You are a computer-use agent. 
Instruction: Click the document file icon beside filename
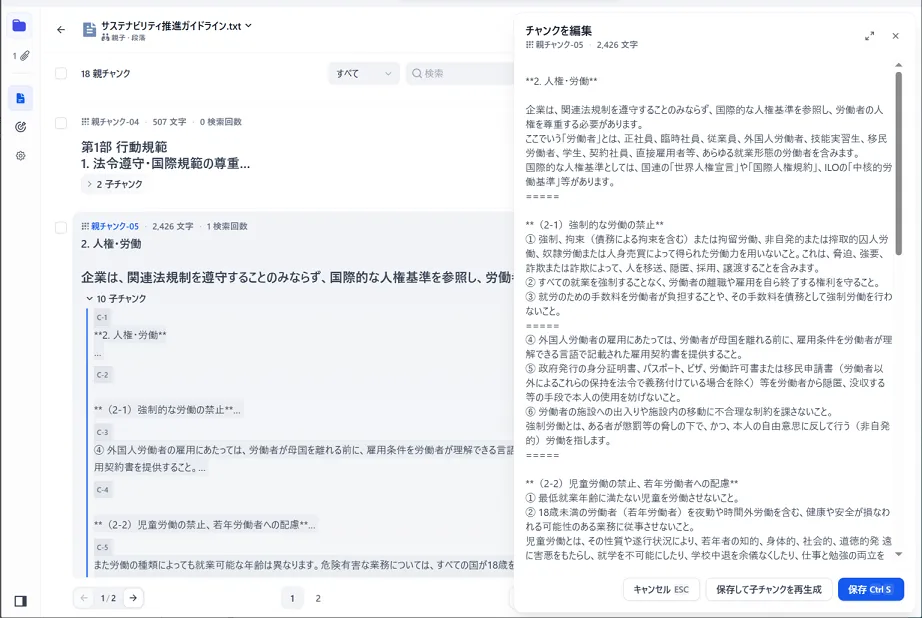click(89, 29)
